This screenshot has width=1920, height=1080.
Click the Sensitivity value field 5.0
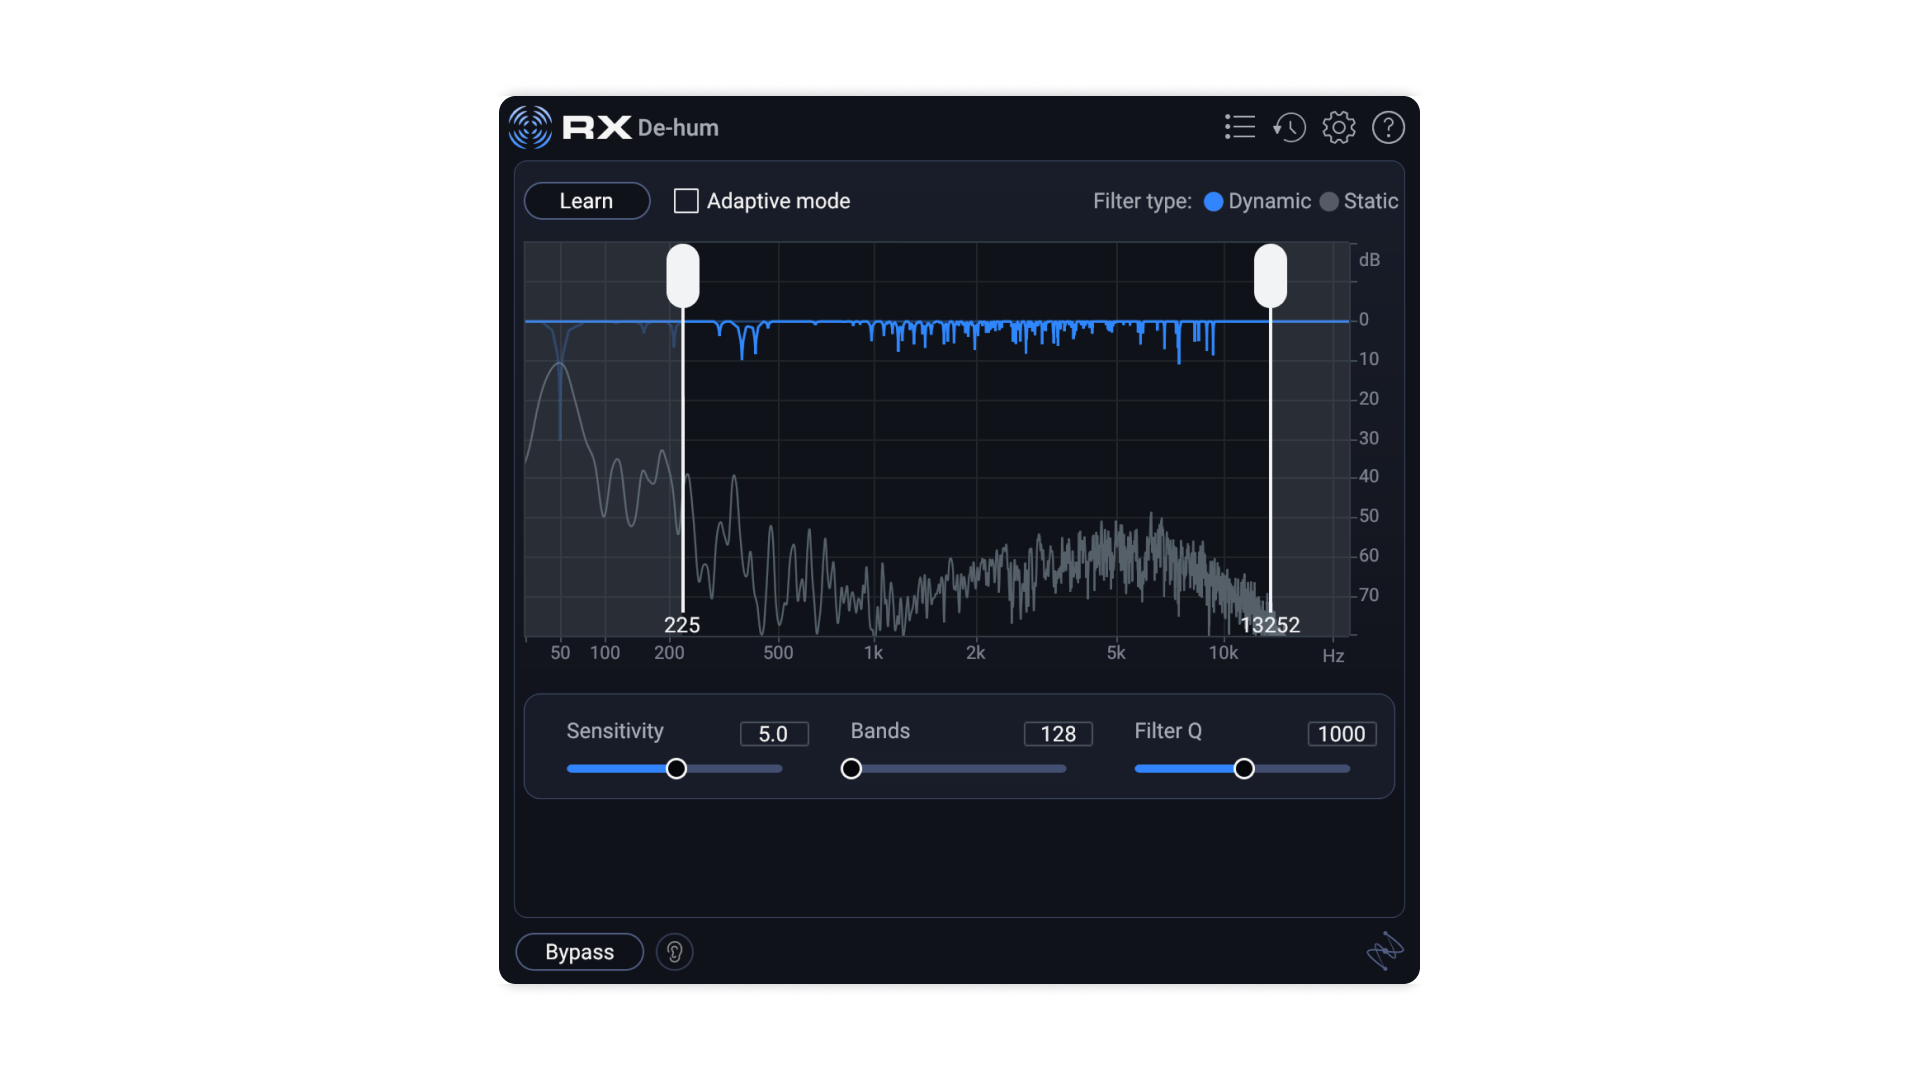click(773, 734)
